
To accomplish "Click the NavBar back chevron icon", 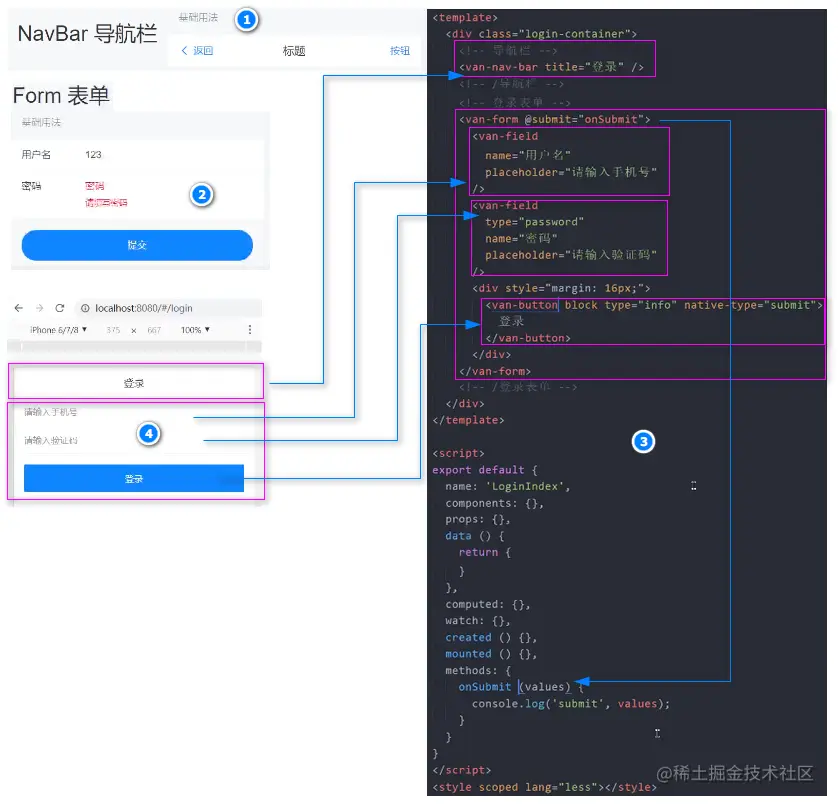I will [x=184, y=50].
